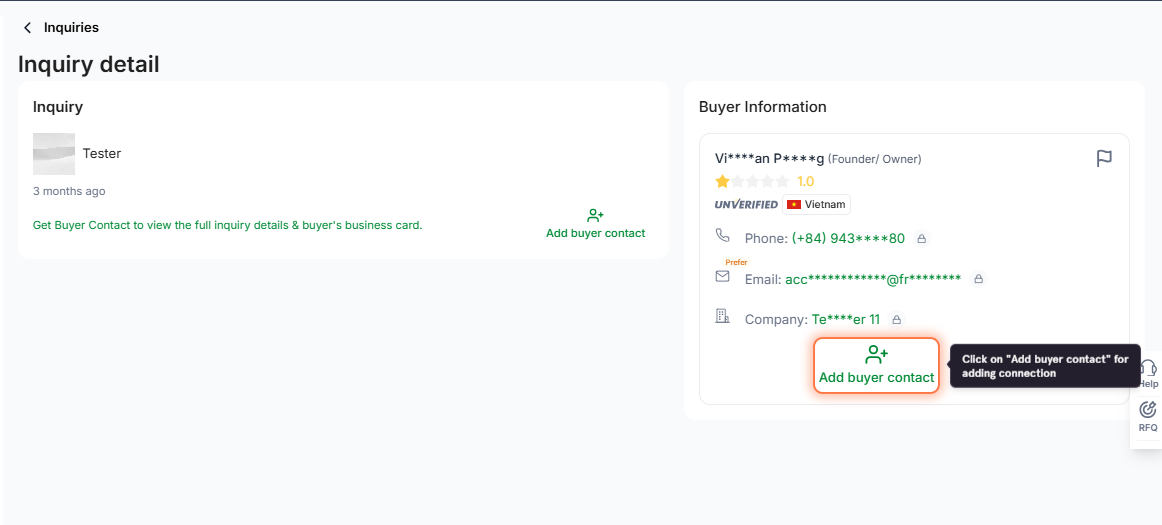Flag this buyer using the flag icon
This screenshot has width=1162, height=525.
coord(1104,159)
